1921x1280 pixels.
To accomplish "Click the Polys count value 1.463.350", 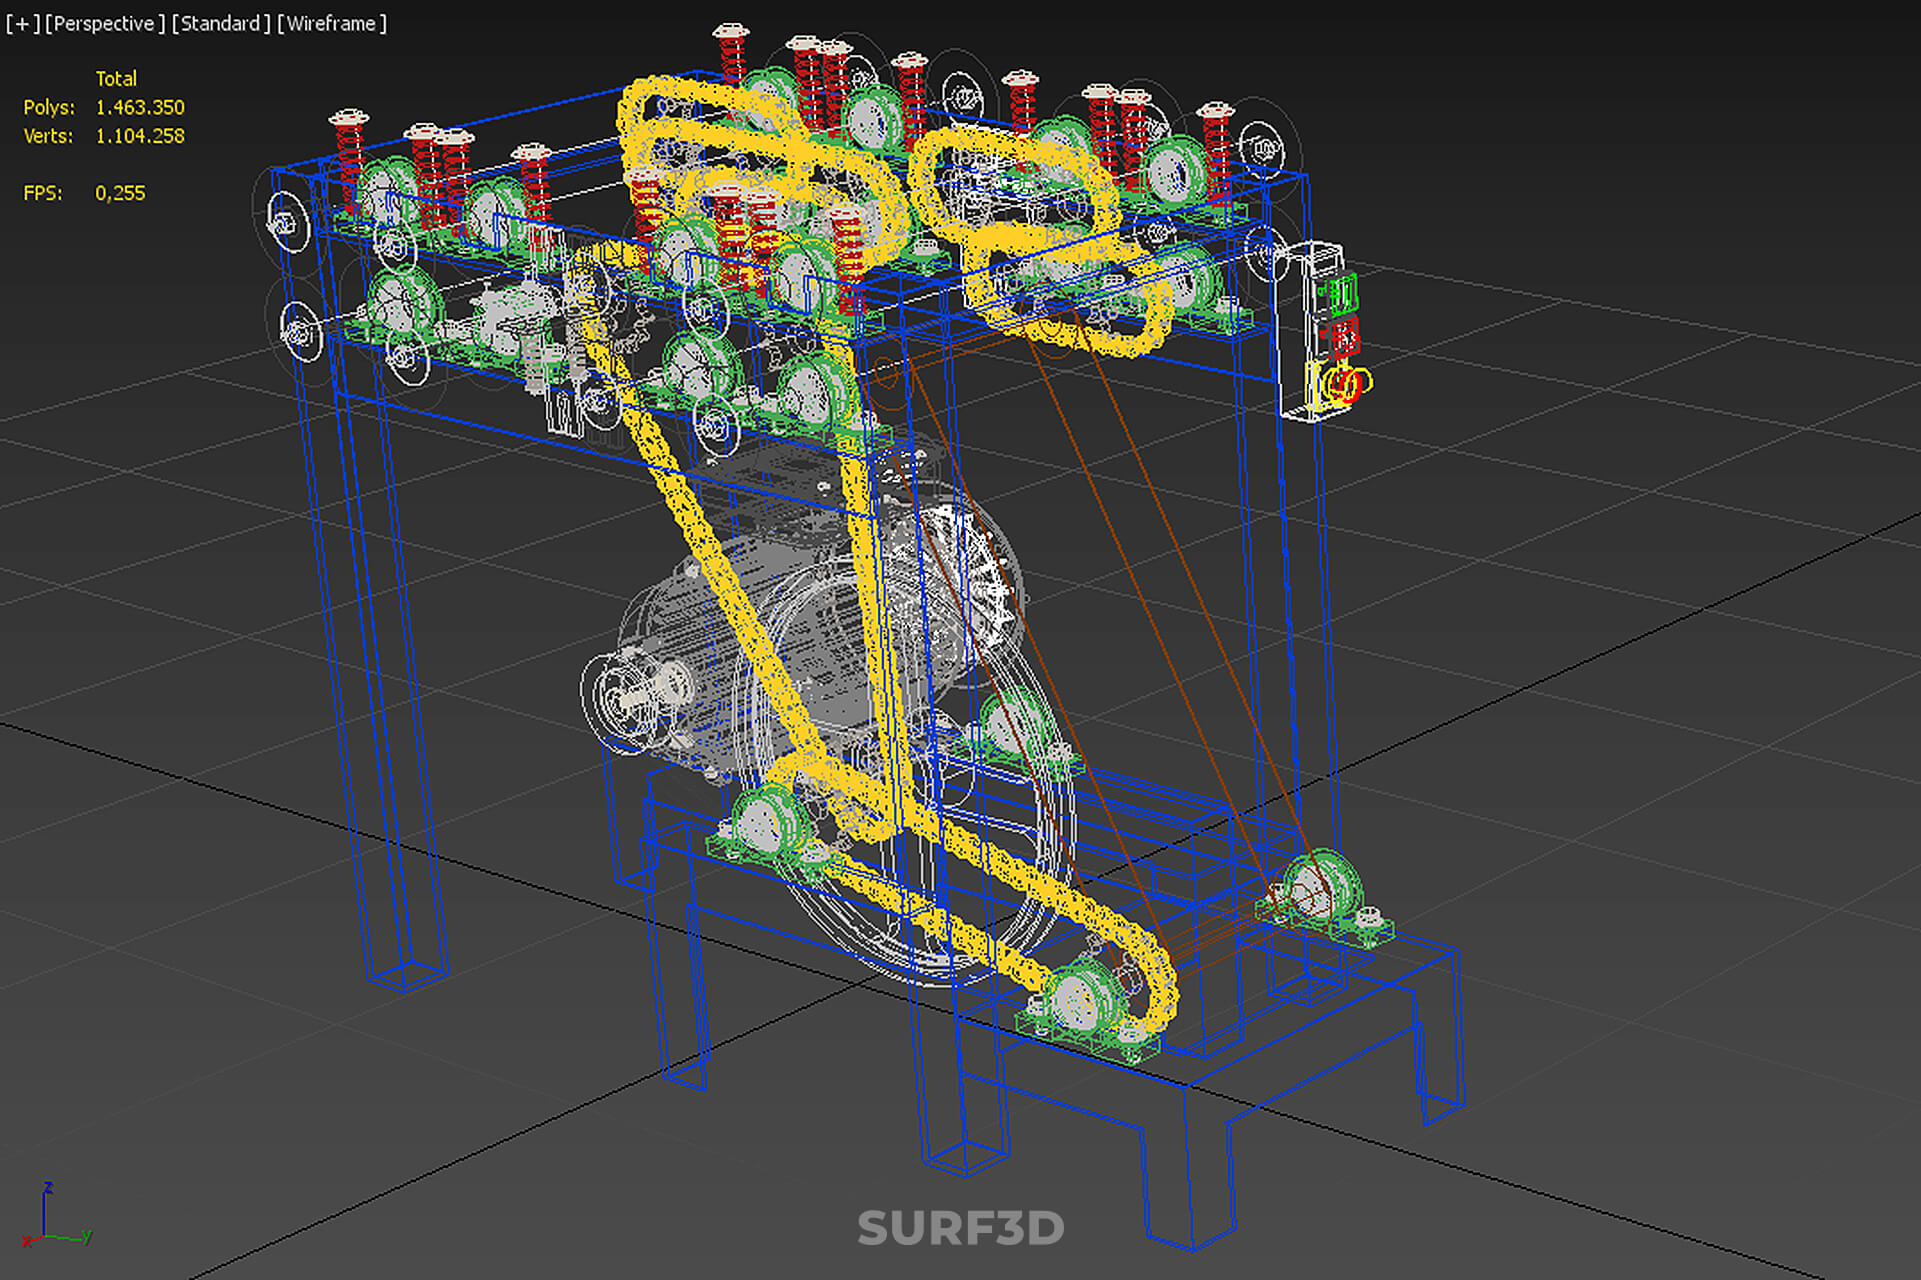I will [x=140, y=107].
